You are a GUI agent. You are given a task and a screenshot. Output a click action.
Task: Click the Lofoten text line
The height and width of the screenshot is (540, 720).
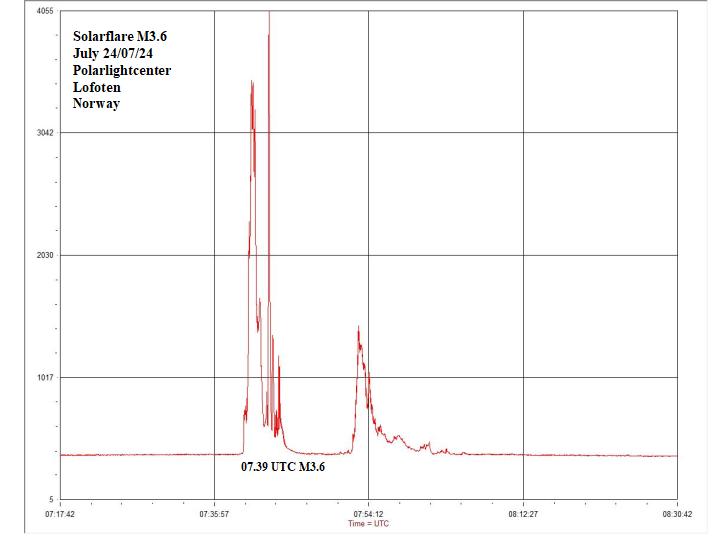(97, 87)
